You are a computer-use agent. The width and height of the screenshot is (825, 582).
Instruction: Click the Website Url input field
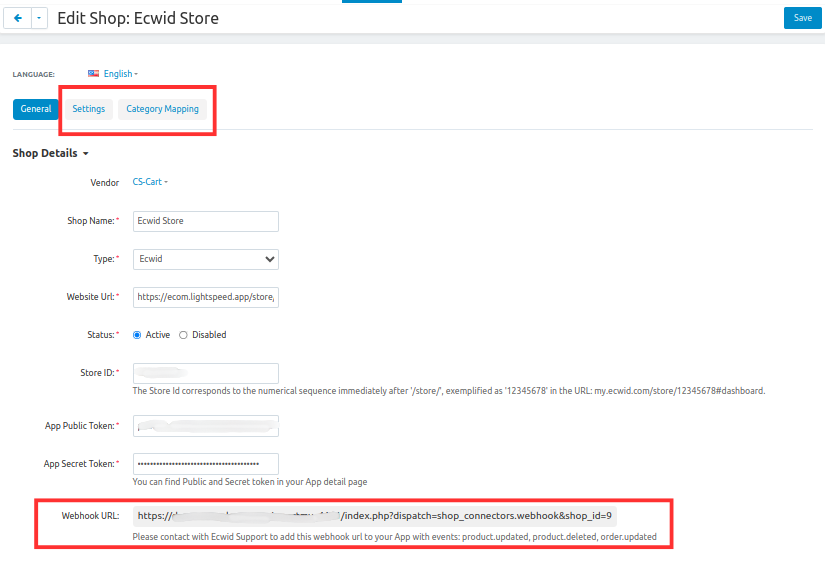point(206,297)
